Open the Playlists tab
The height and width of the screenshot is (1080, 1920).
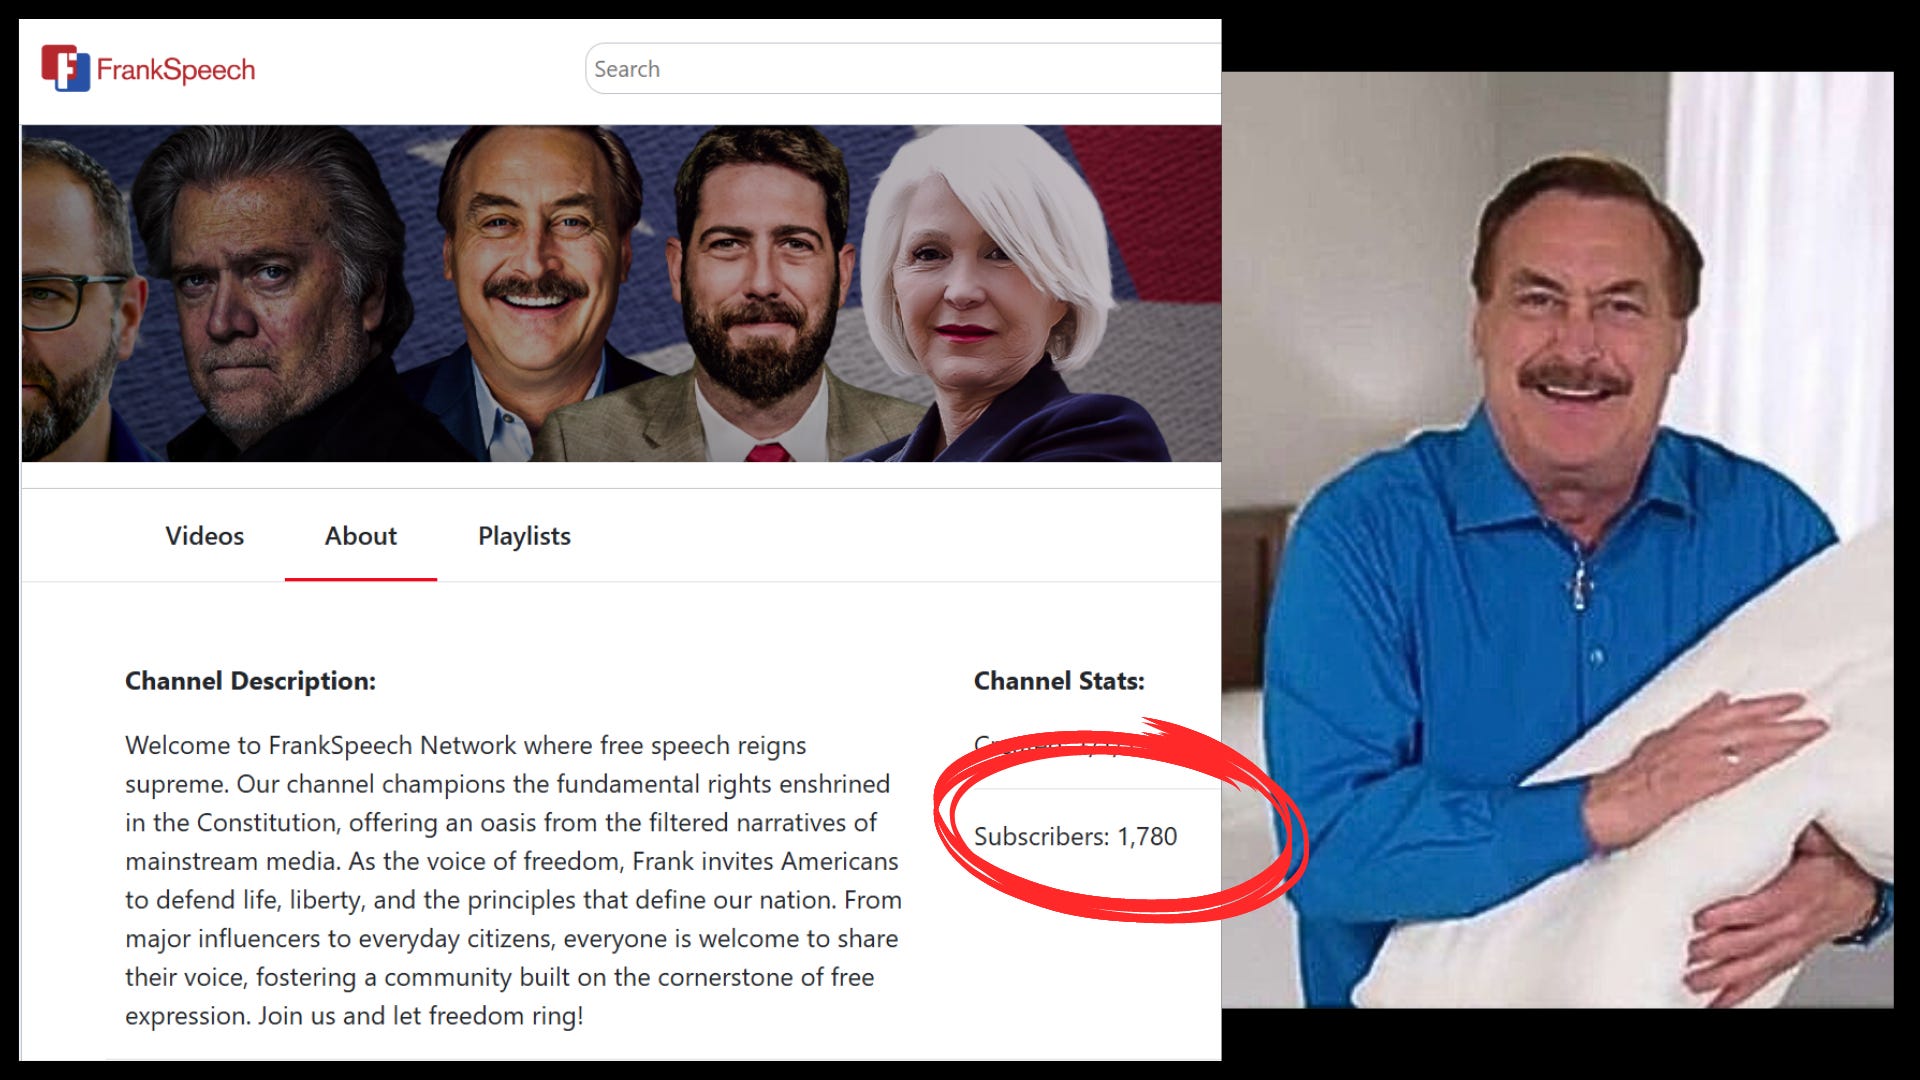[524, 536]
